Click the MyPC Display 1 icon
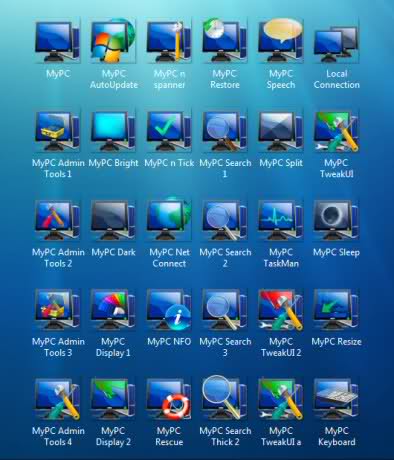 click(x=113, y=309)
